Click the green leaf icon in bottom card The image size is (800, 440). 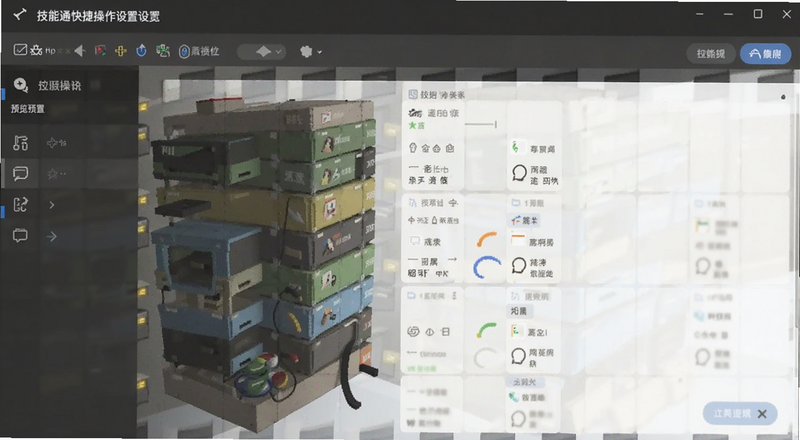(x=514, y=397)
